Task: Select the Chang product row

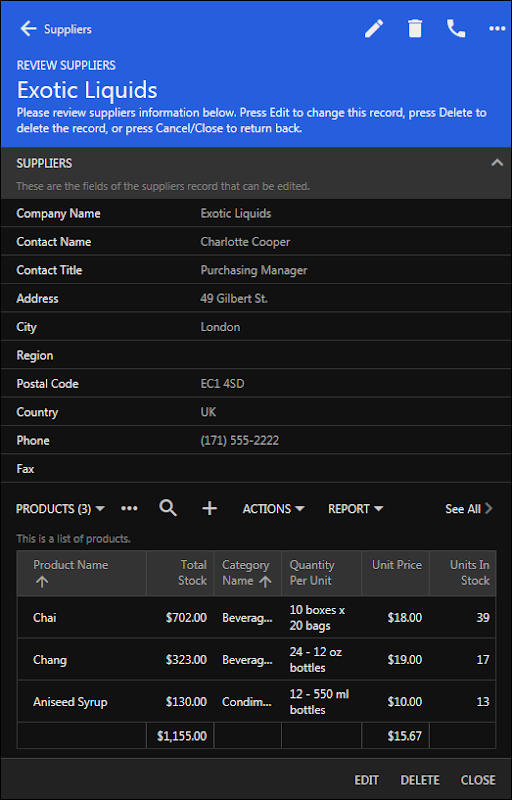Action: (256, 659)
